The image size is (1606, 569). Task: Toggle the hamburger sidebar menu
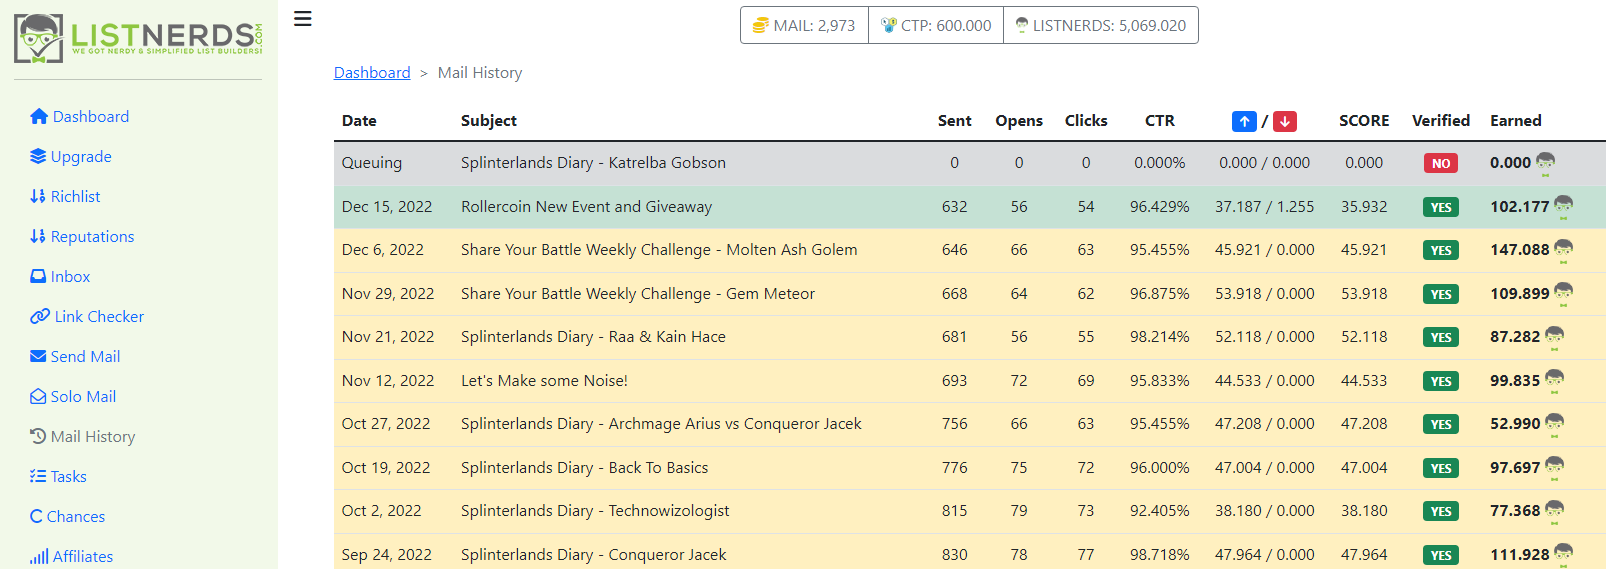[x=303, y=19]
